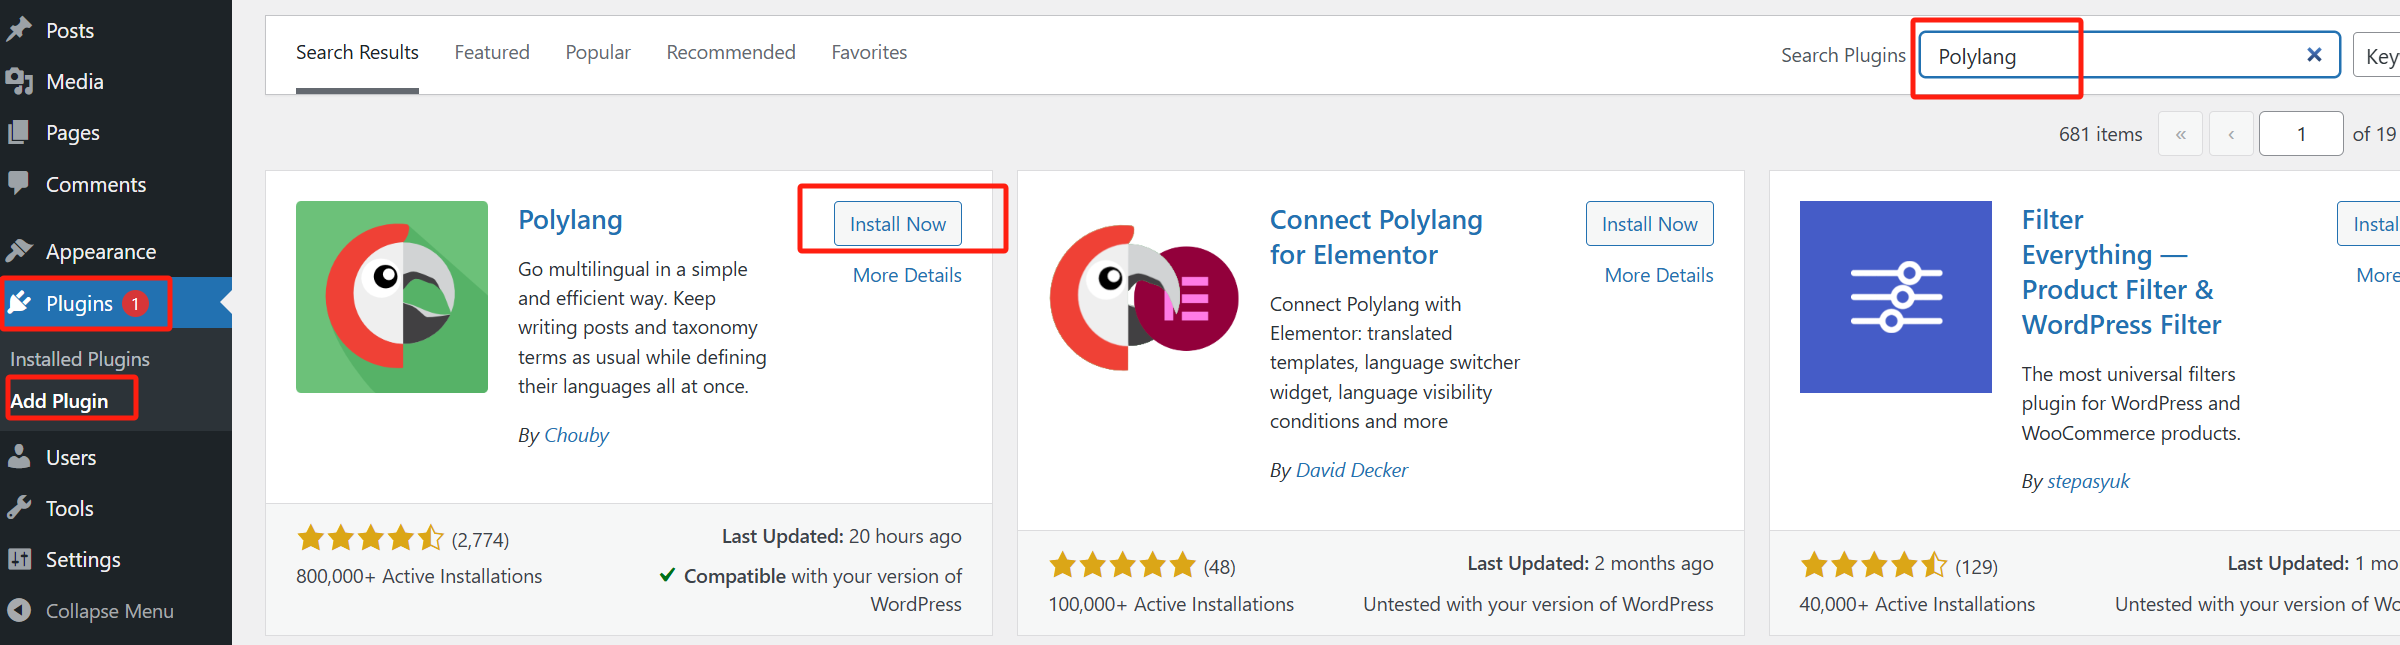Switch to the Featured tab

coord(492,52)
